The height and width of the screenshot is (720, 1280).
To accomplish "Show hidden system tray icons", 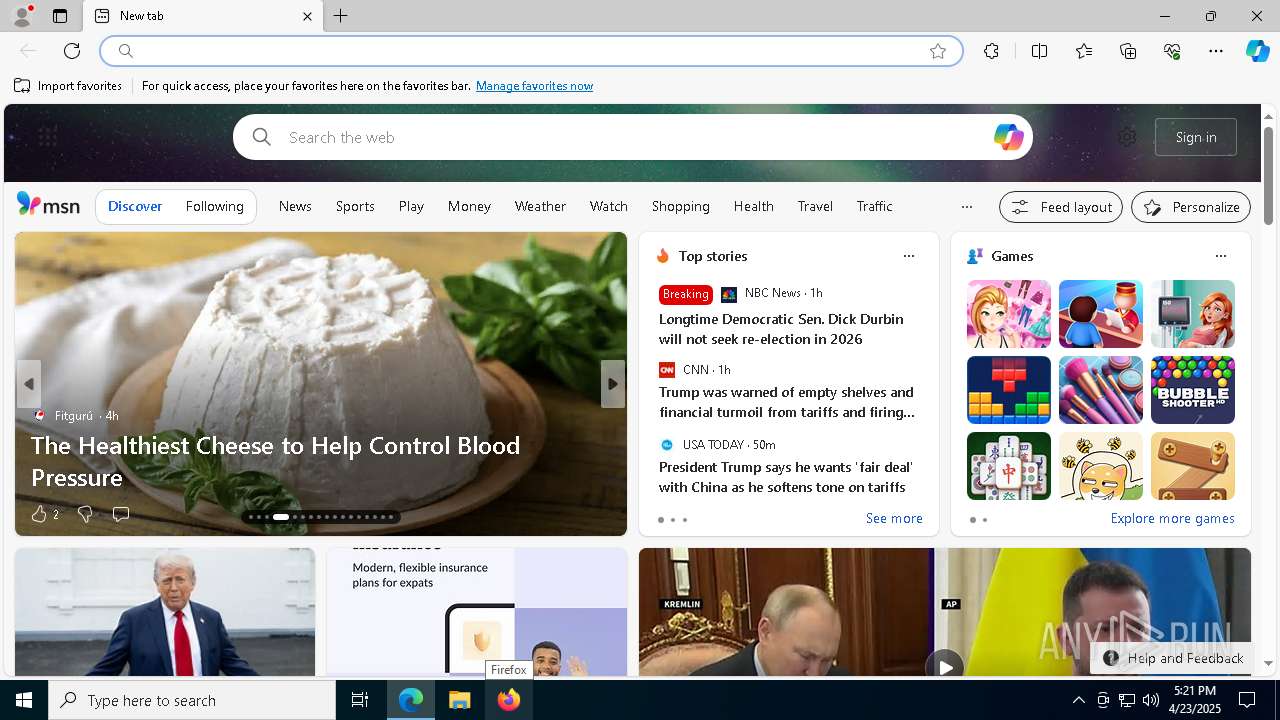I will click(x=1078, y=700).
